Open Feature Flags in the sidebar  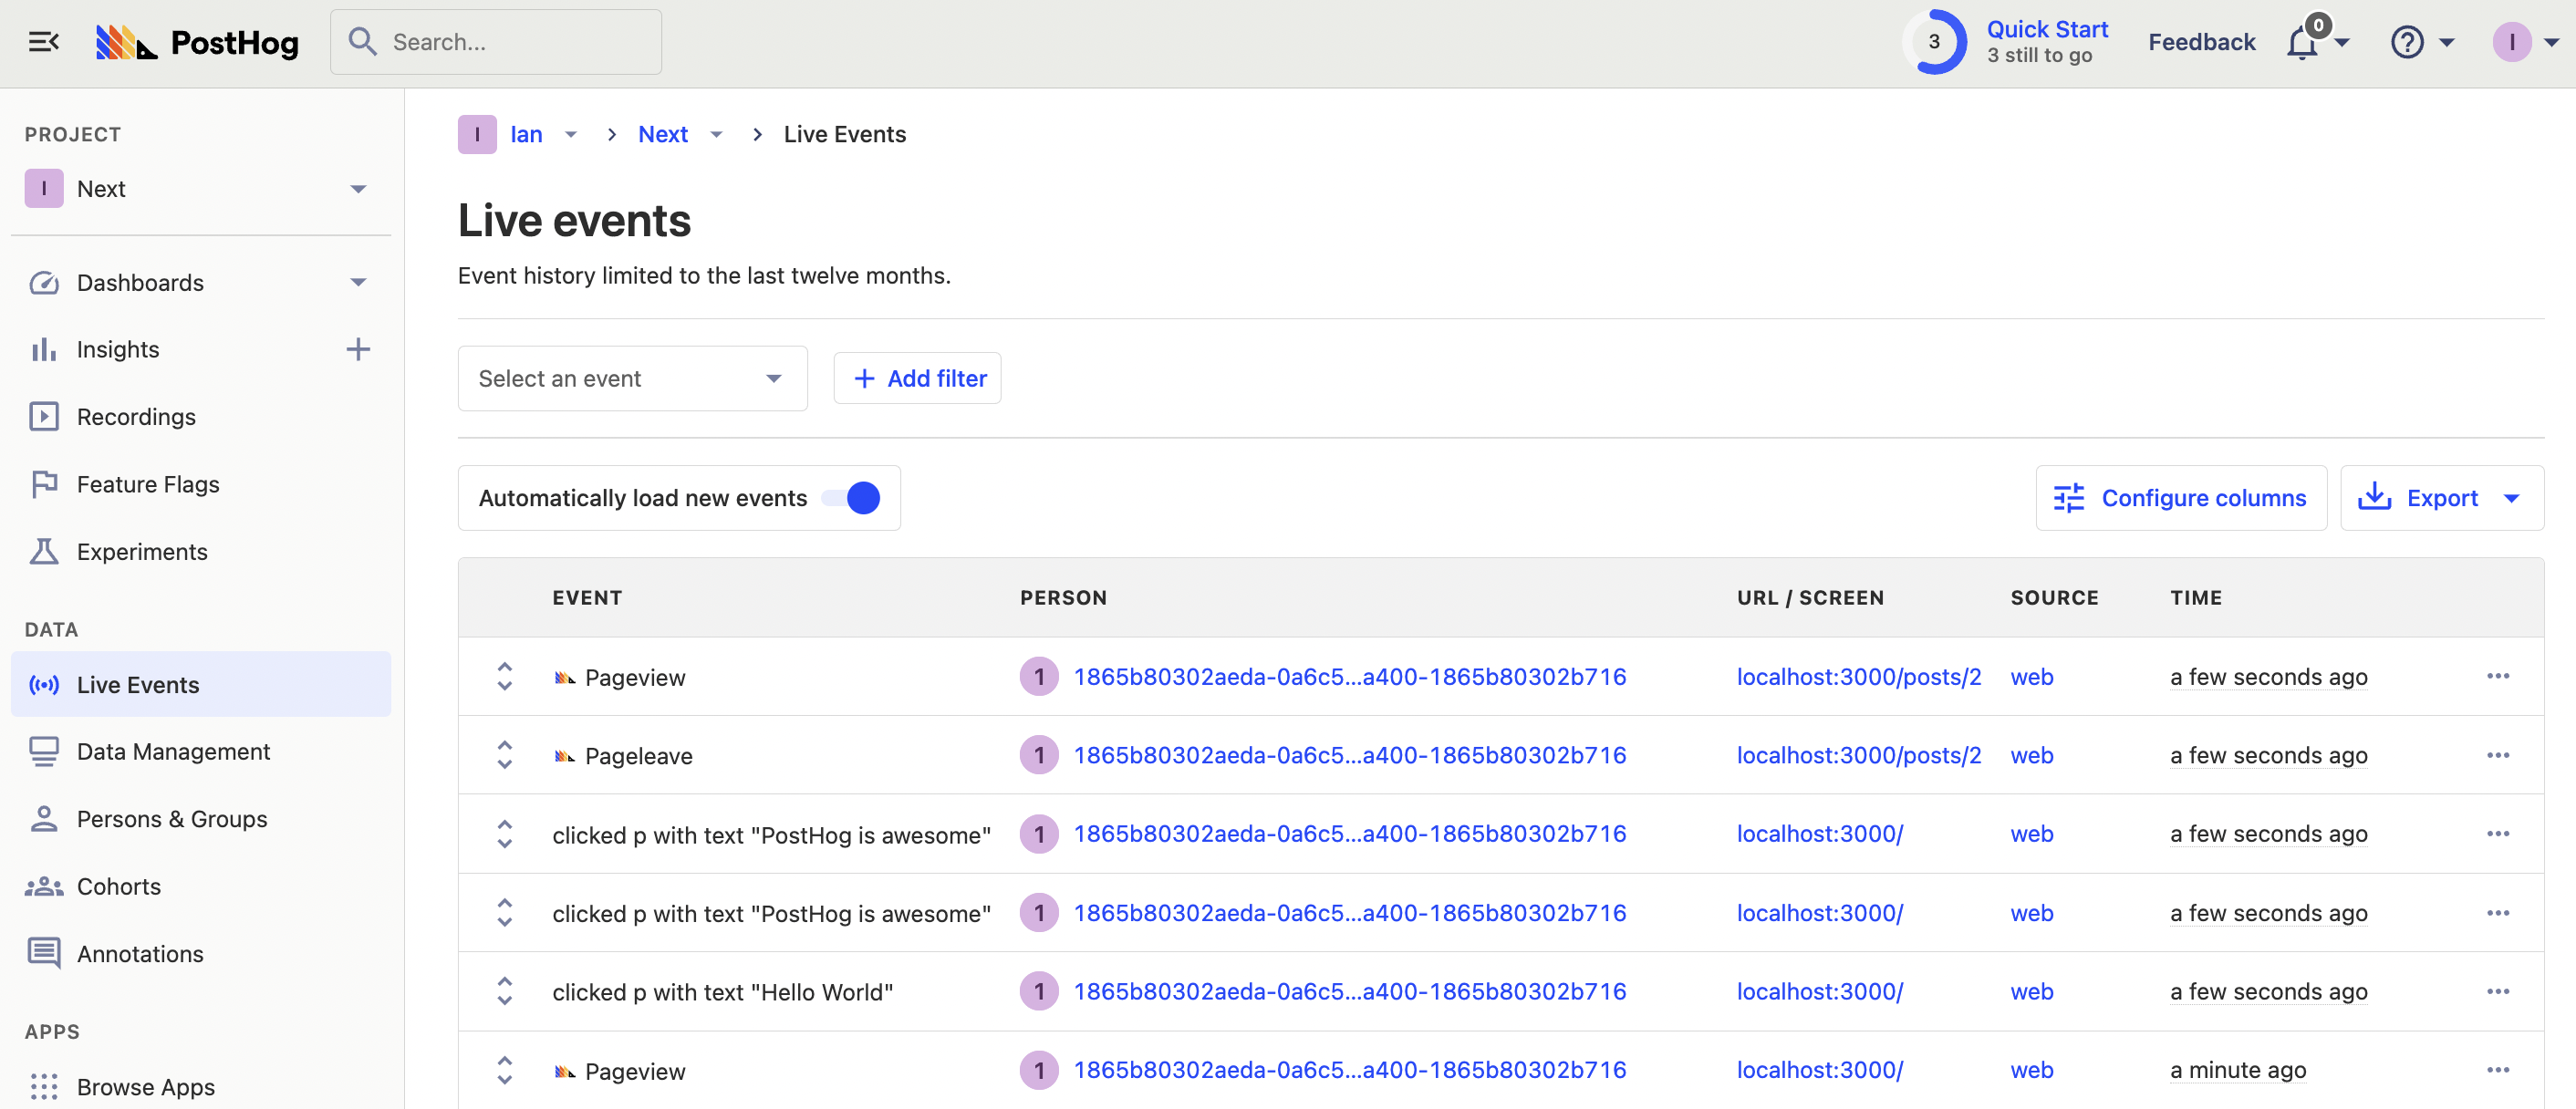click(148, 484)
